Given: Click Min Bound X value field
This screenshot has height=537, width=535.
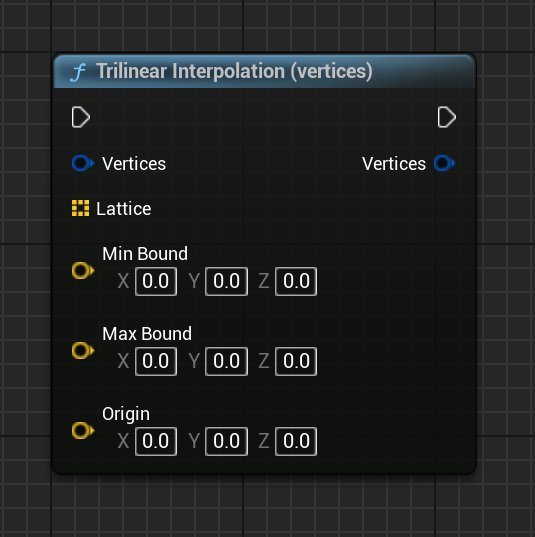Looking at the screenshot, I should [x=156, y=281].
